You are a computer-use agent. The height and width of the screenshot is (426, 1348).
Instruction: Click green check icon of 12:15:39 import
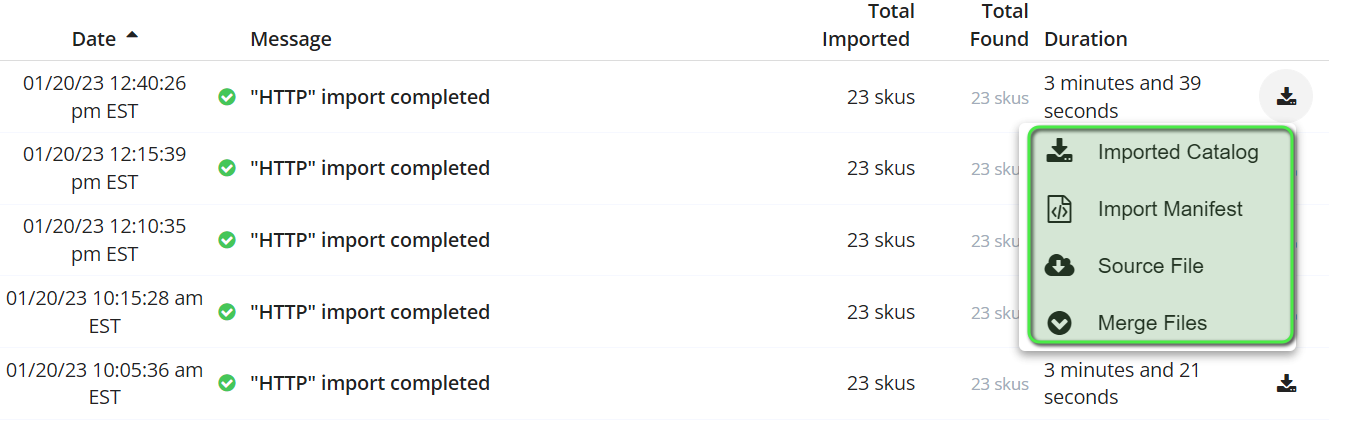click(x=227, y=169)
